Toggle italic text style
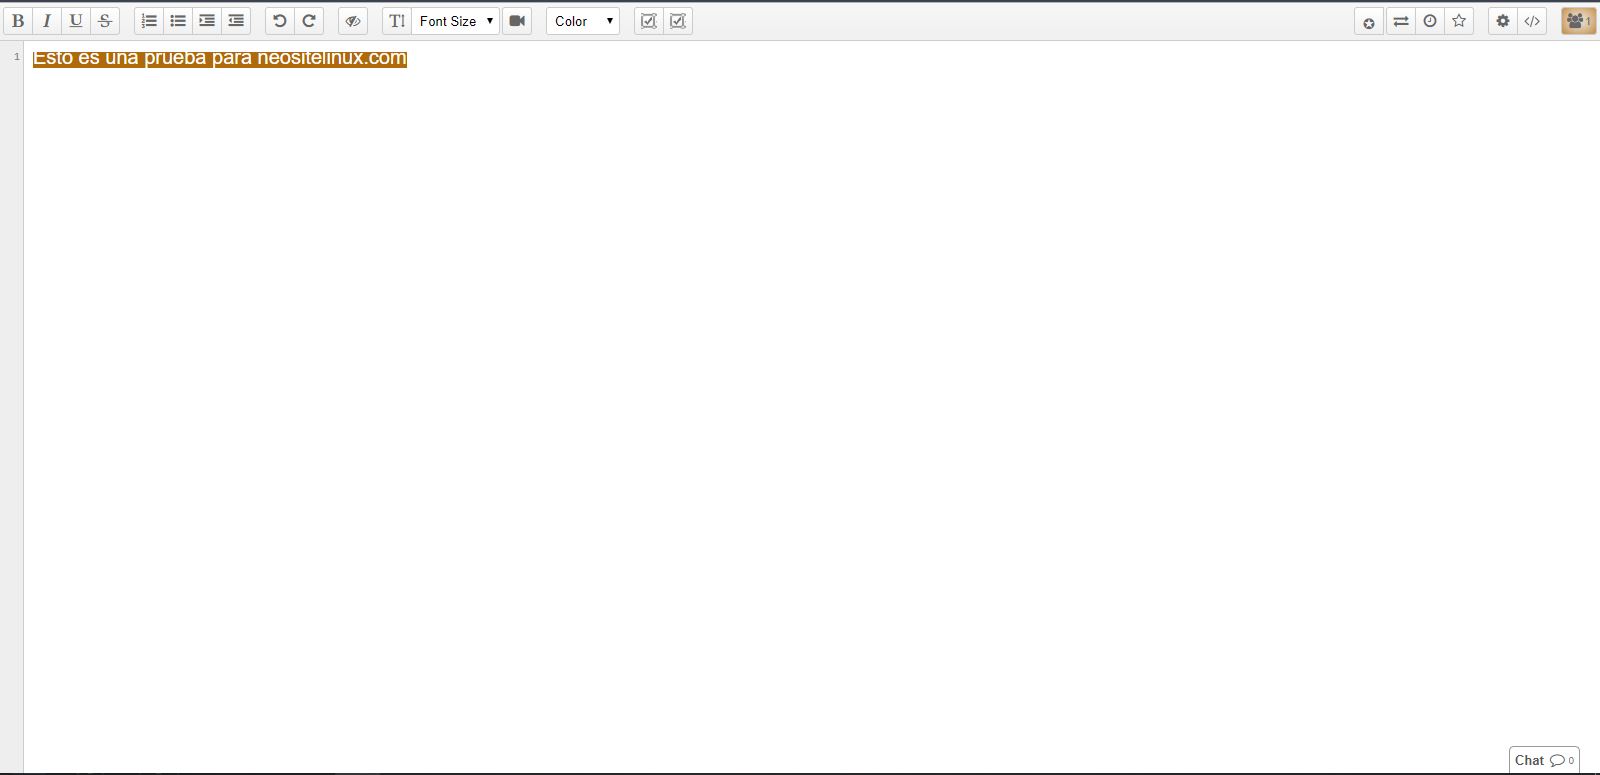Image resolution: width=1600 pixels, height=775 pixels. 47,21
